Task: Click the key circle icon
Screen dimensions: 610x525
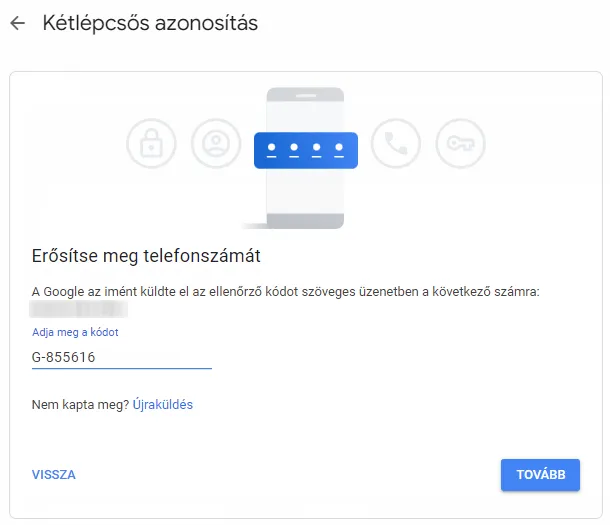Action: coord(460,146)
